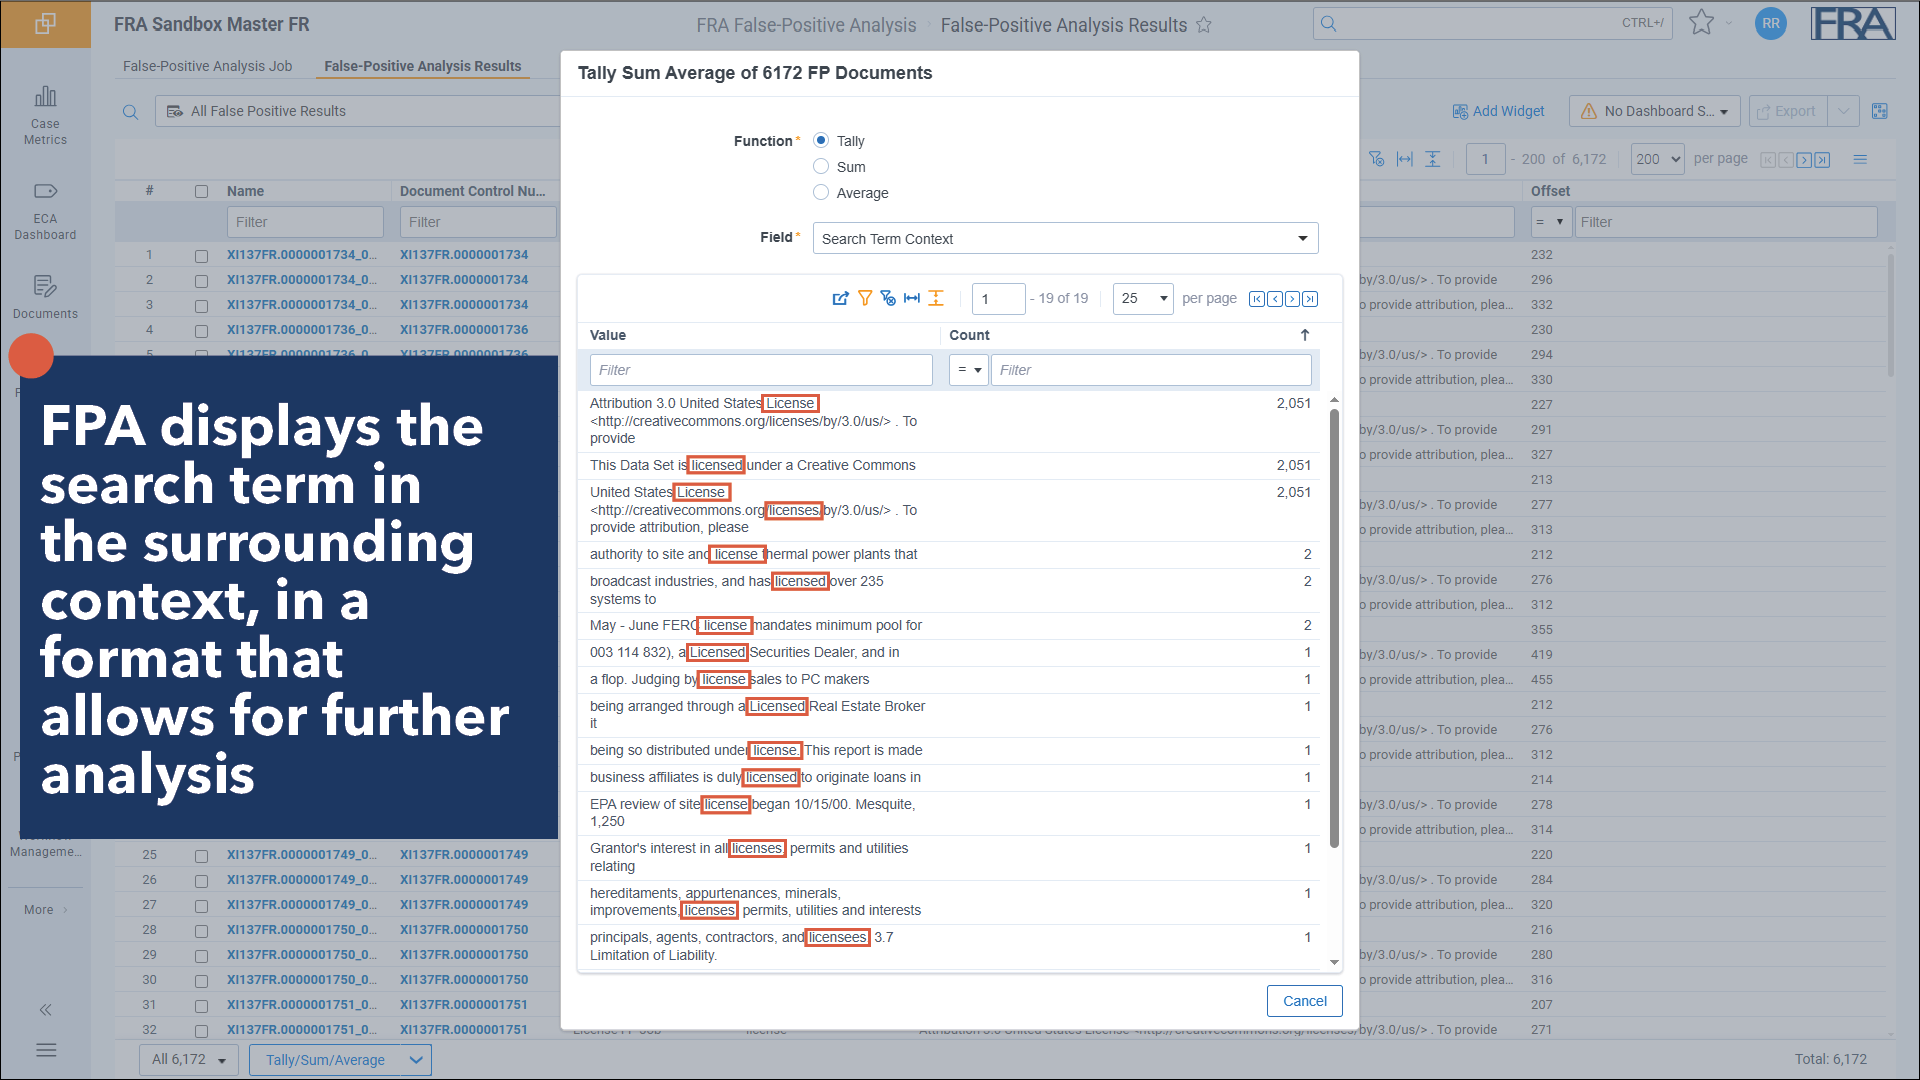The image size is (1920, 1080).
Task: Expand the Export options chevron
Action: [x=1843, y=111]
